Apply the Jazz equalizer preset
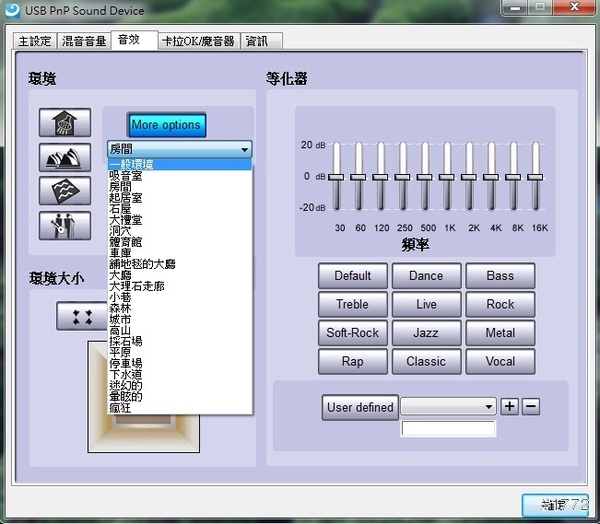This screenshot has width=600, height=524. point(426,333)
